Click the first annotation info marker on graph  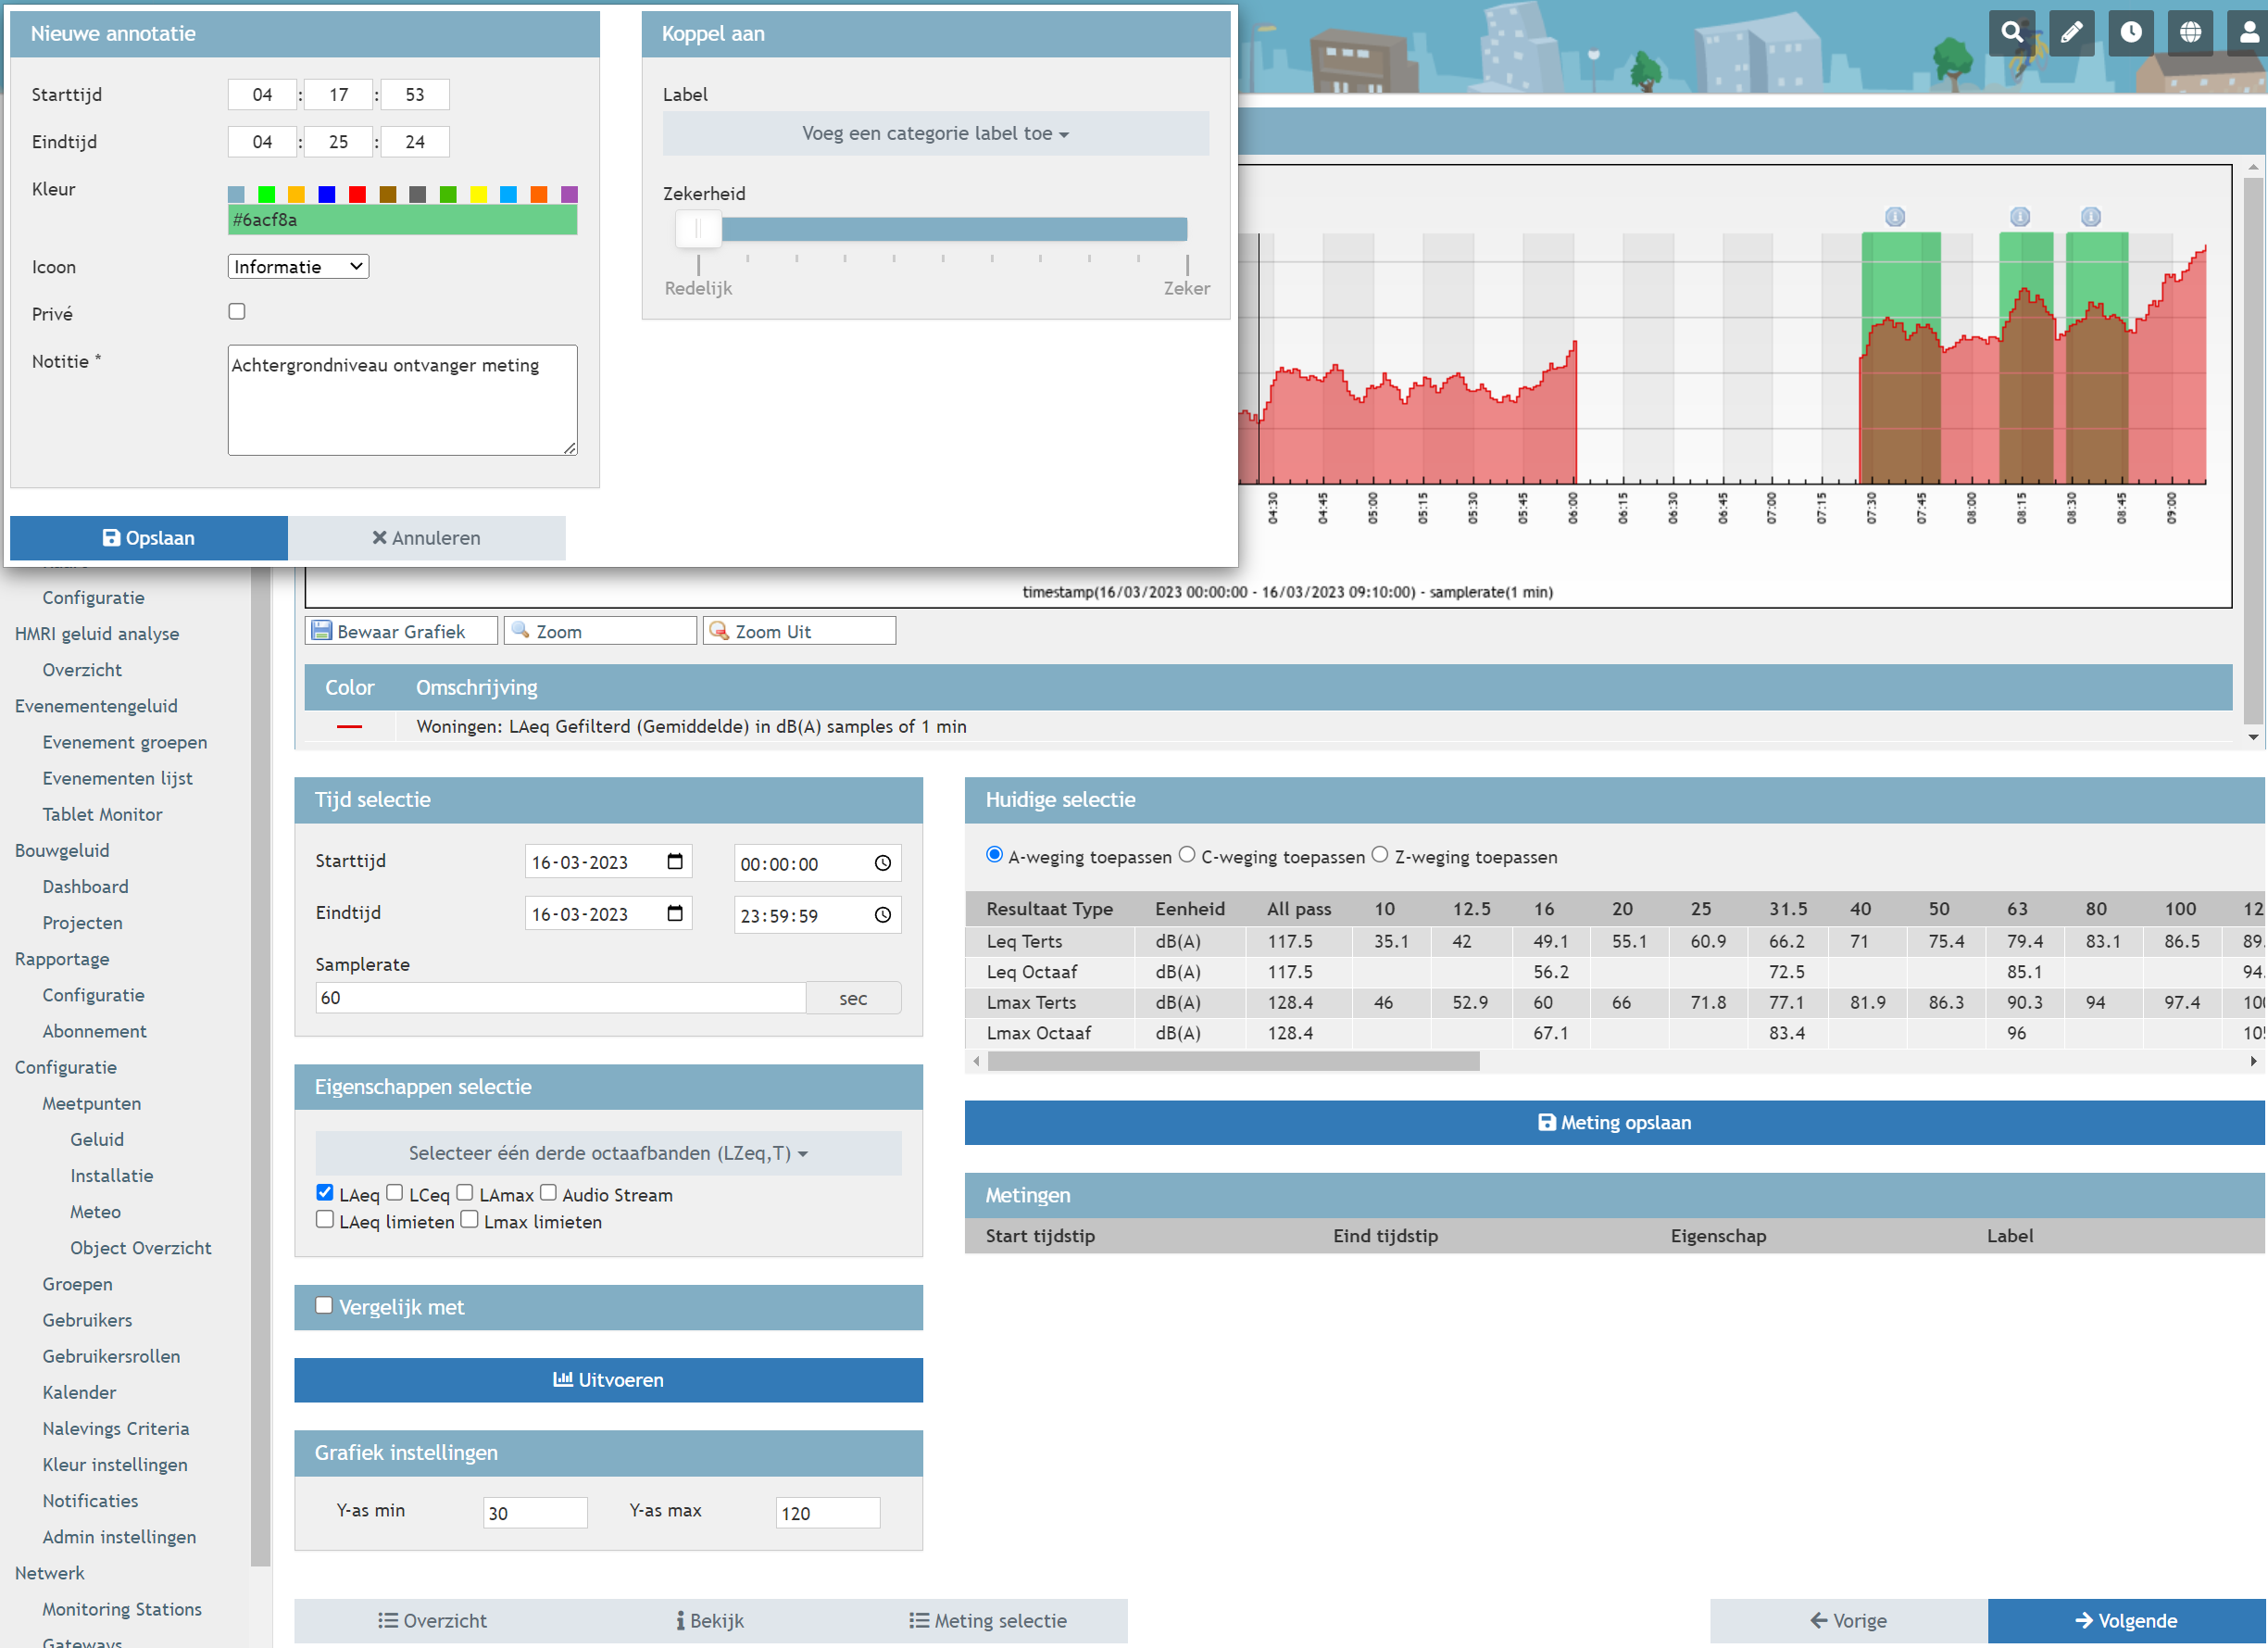1895,217
